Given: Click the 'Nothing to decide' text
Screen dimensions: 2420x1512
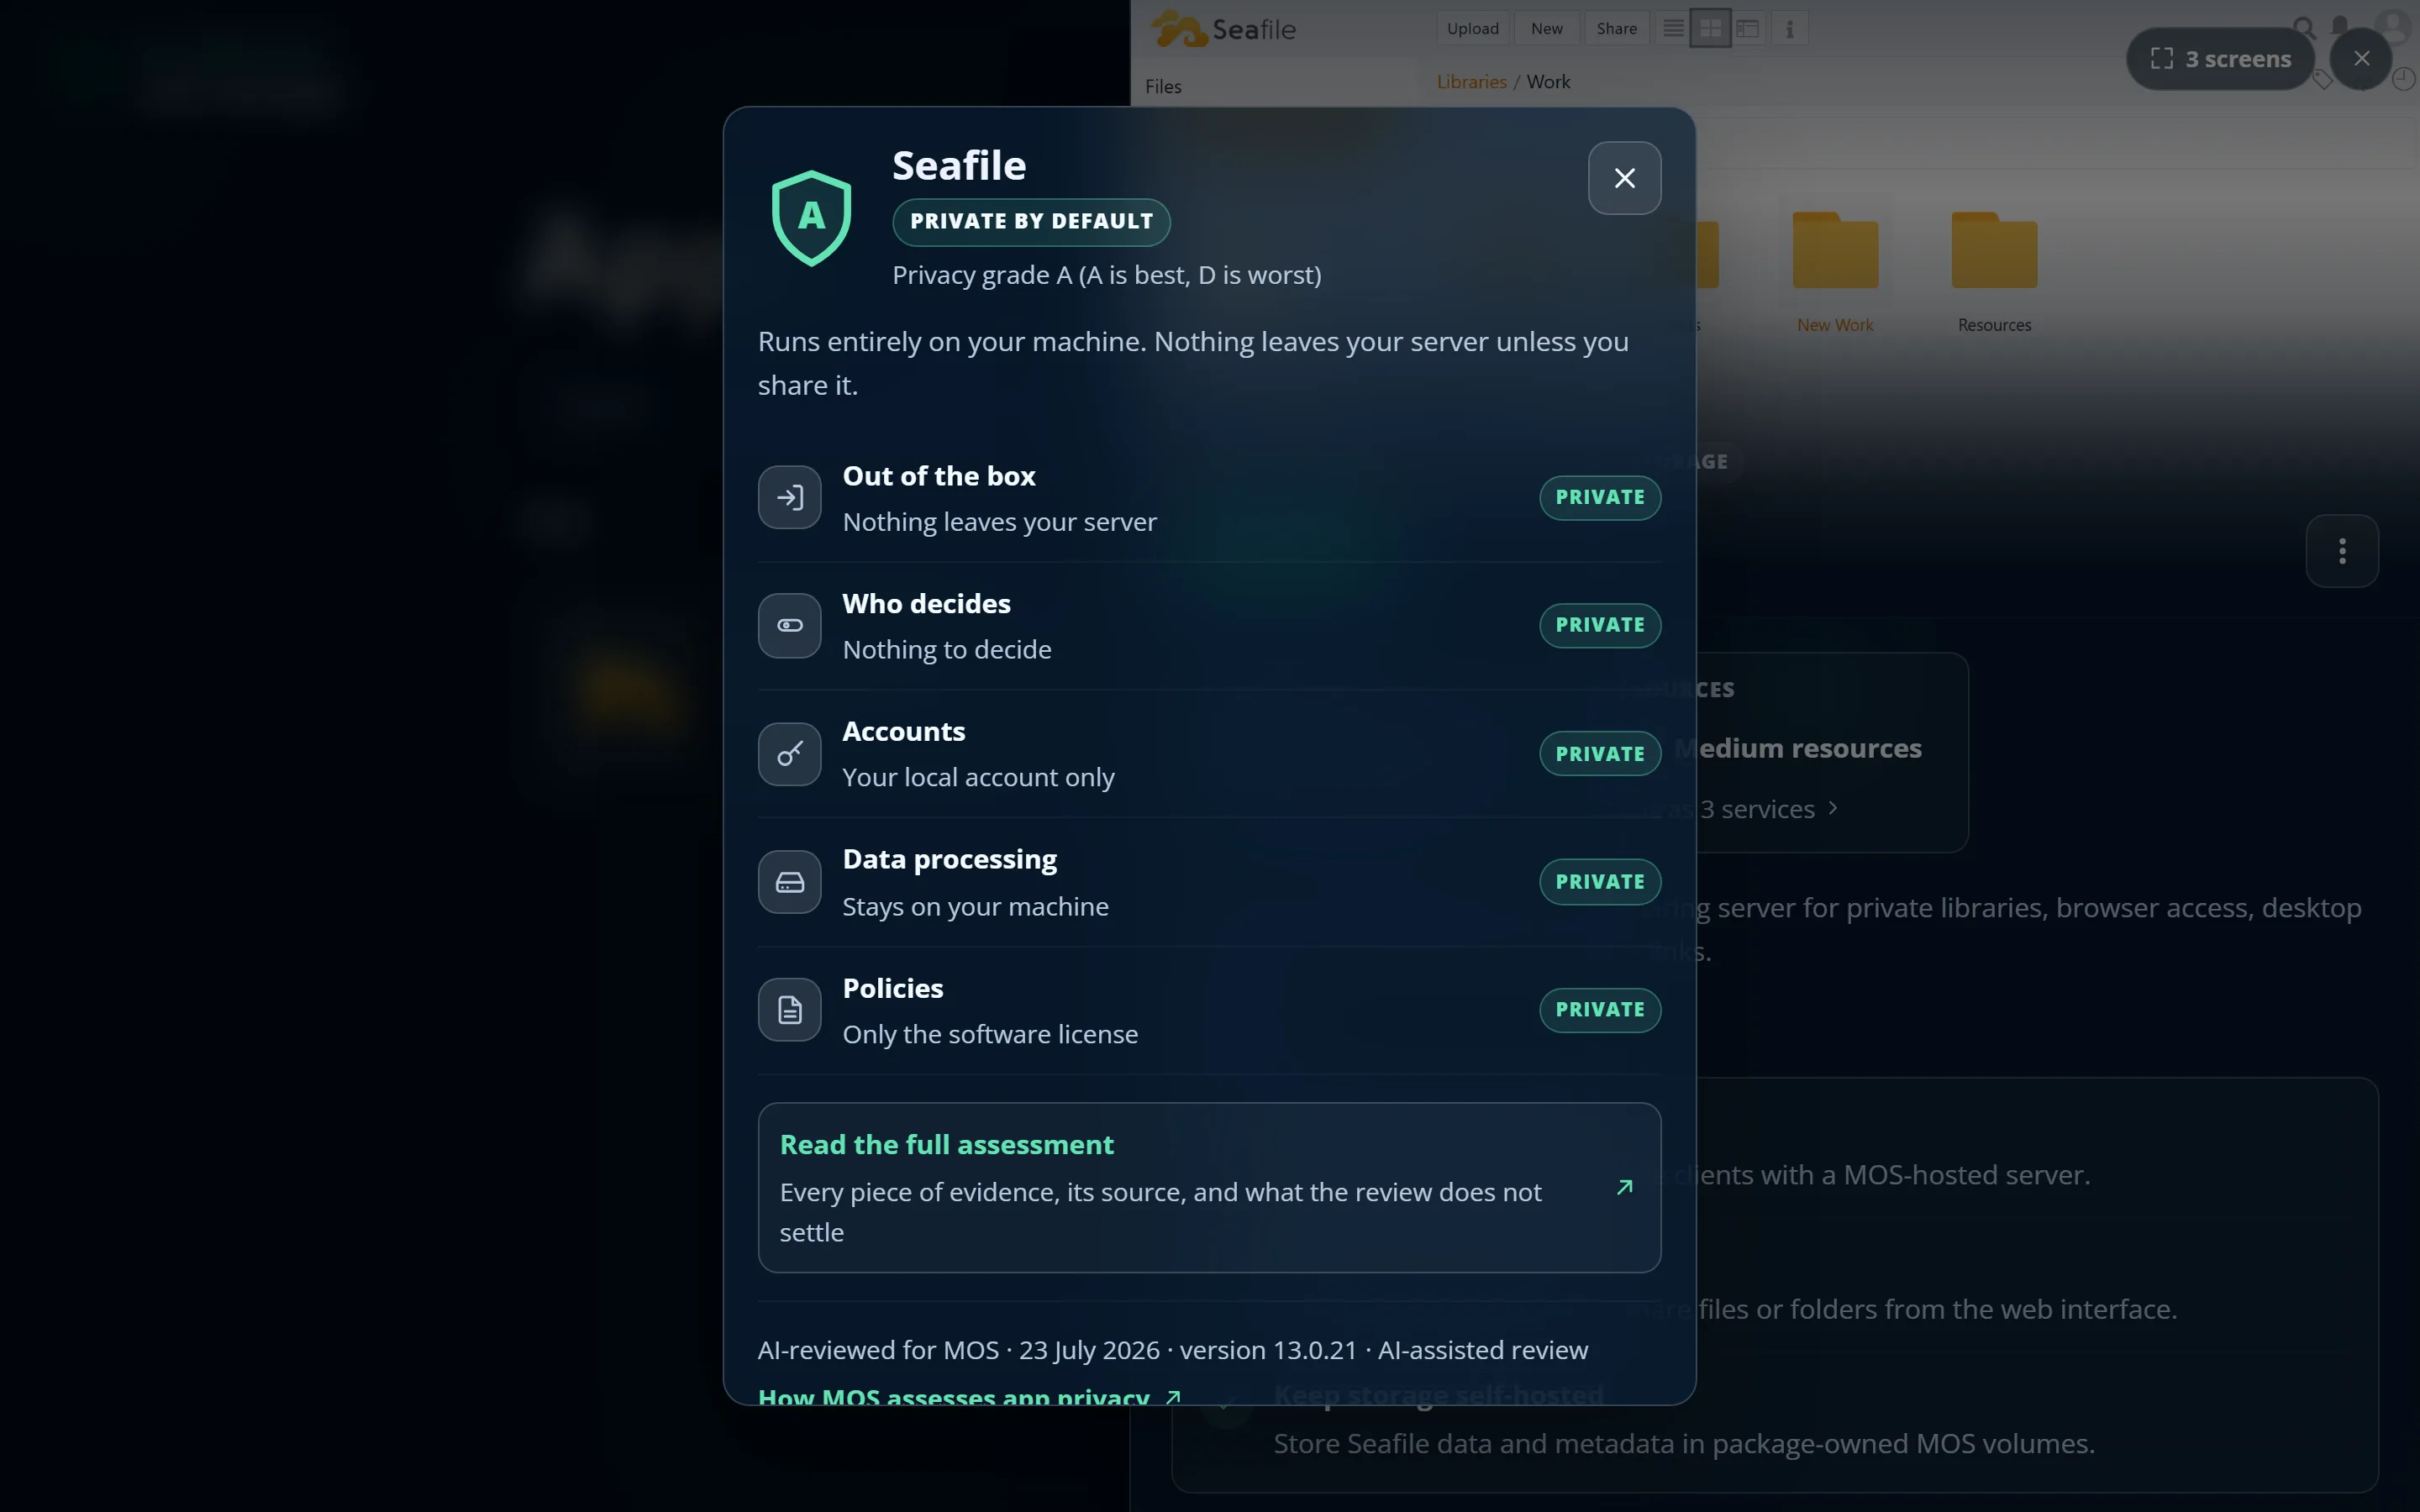Looking at the screenshot, I should pos(946,650).
